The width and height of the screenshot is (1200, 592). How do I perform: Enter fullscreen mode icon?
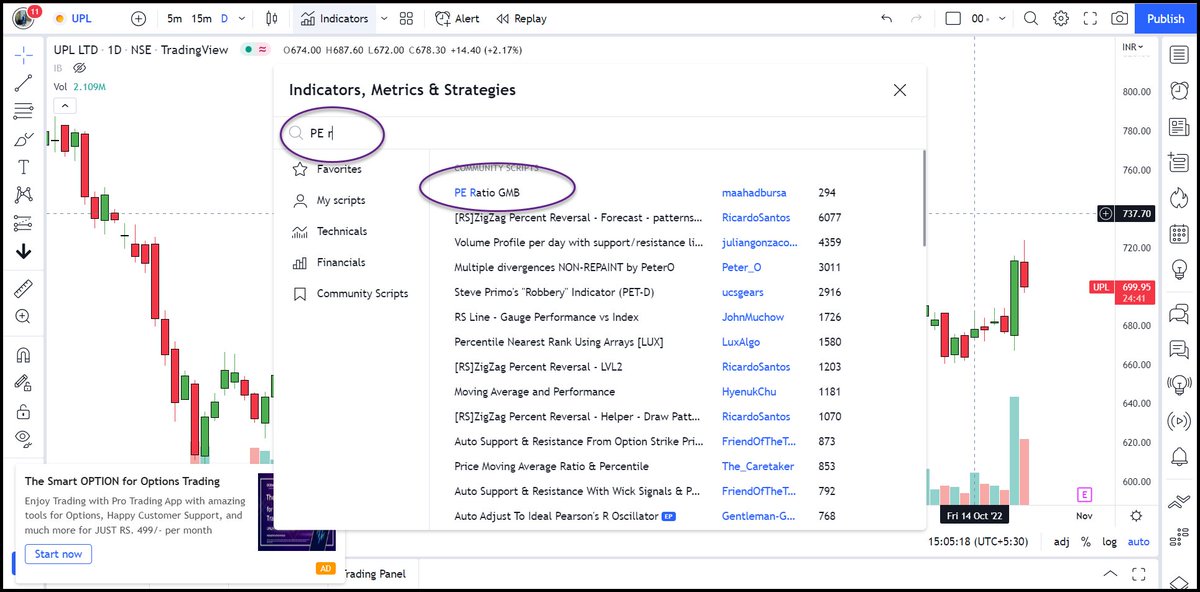[1091, 18]
